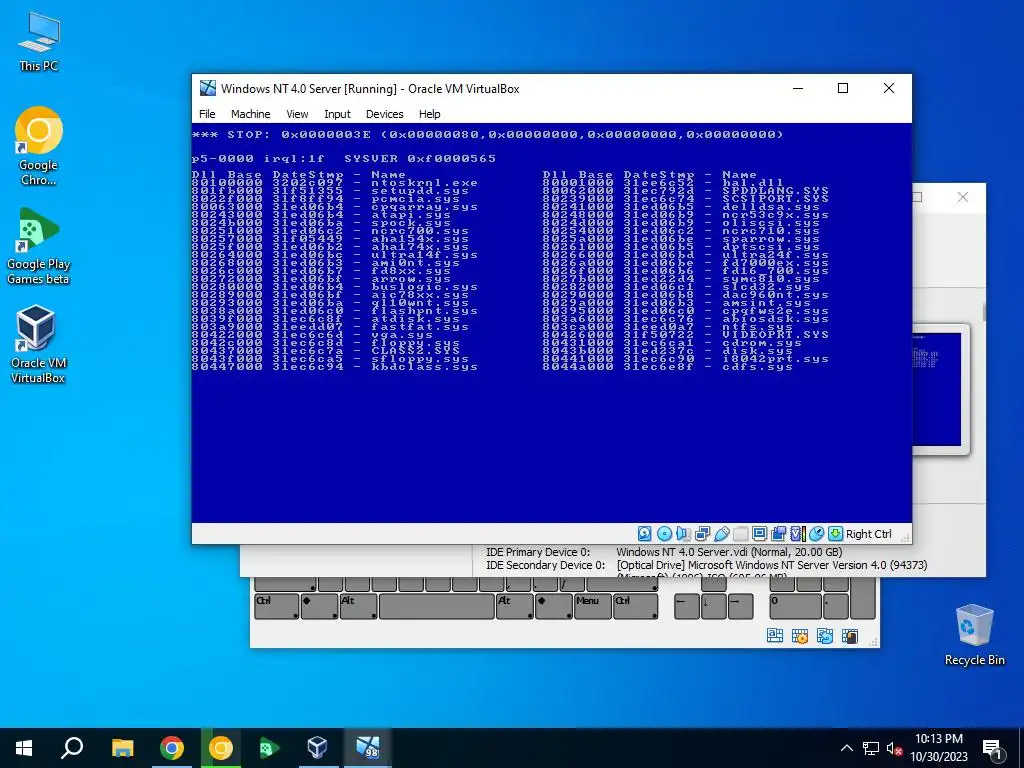Click the numpad 0 key on soft keyboard
Screen dimensions: 1024x768
pyautogui.click(x=795, y=605)
